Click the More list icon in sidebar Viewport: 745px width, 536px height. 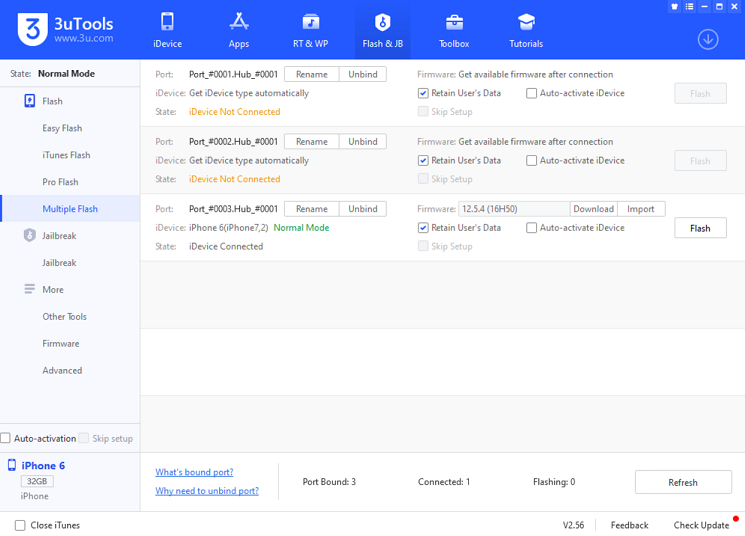29,289
